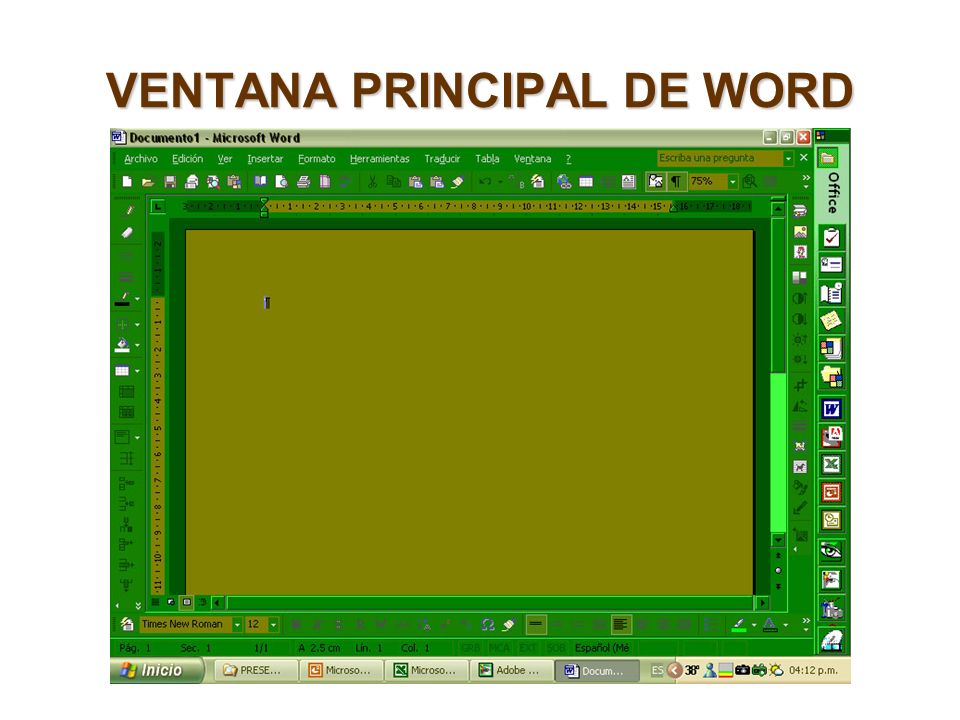Open the Undo history dropdown arrow
This screenshot has height=720, width=960.
pyautogui.click(x=500, y=182)
